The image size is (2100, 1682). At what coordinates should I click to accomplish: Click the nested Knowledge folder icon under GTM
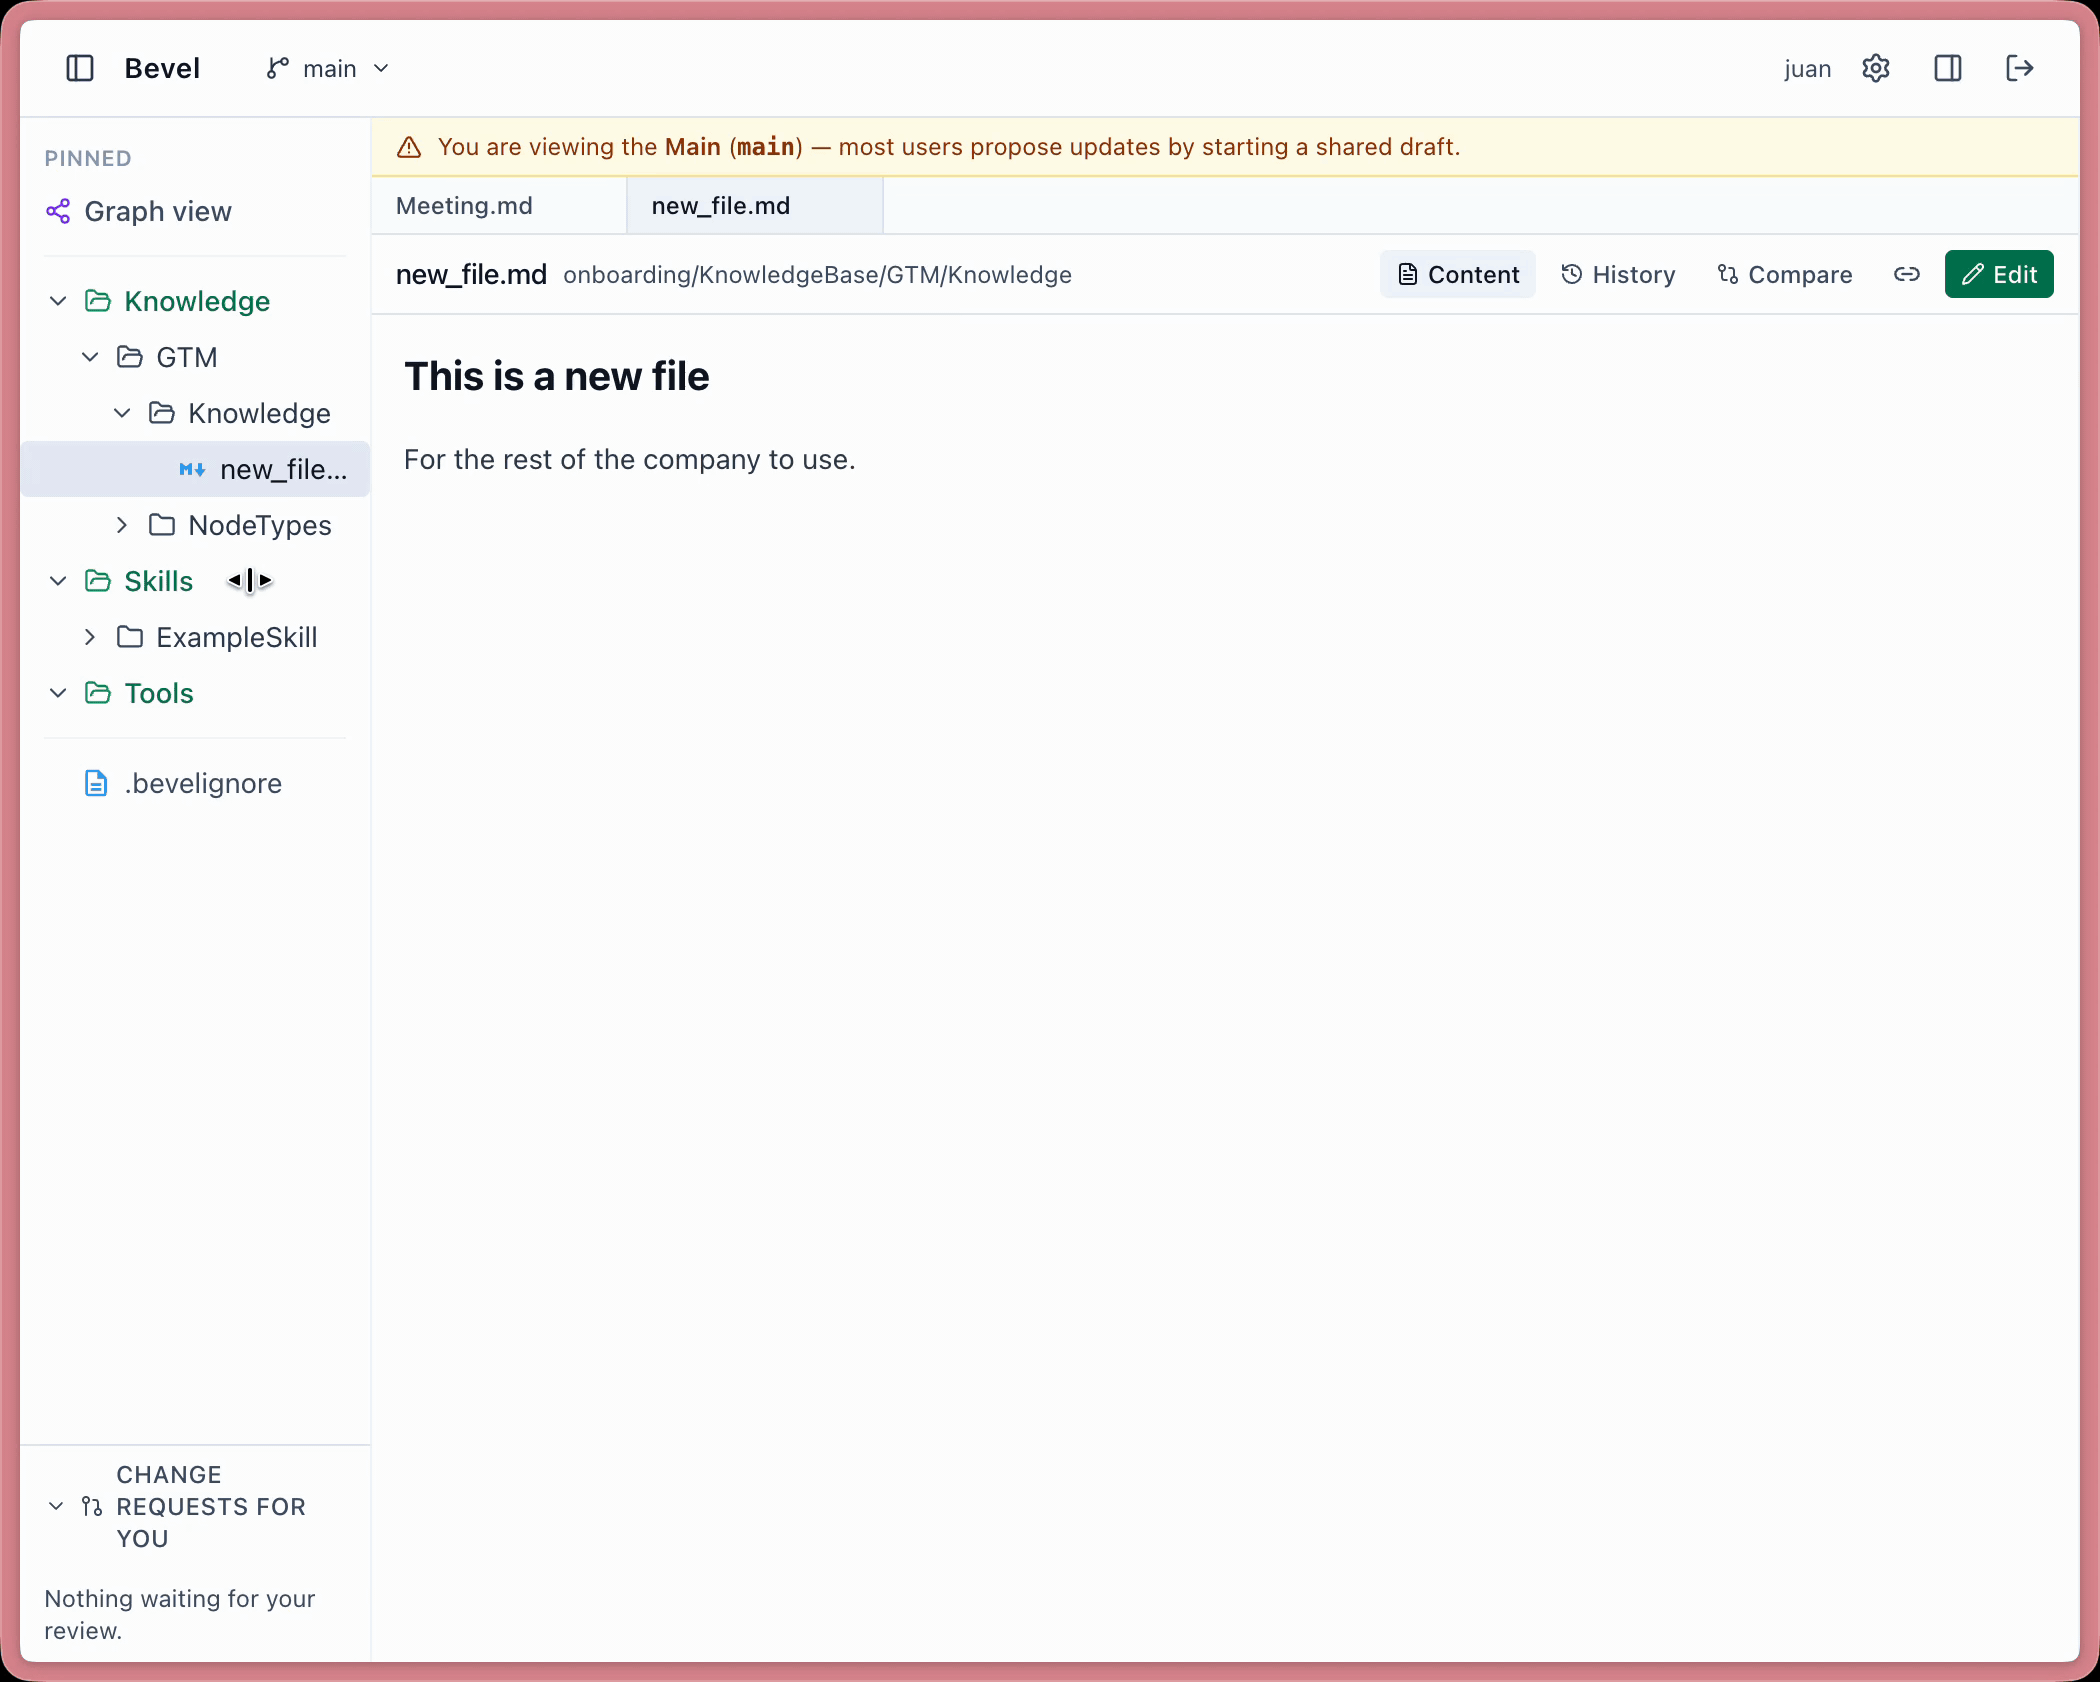162,413
